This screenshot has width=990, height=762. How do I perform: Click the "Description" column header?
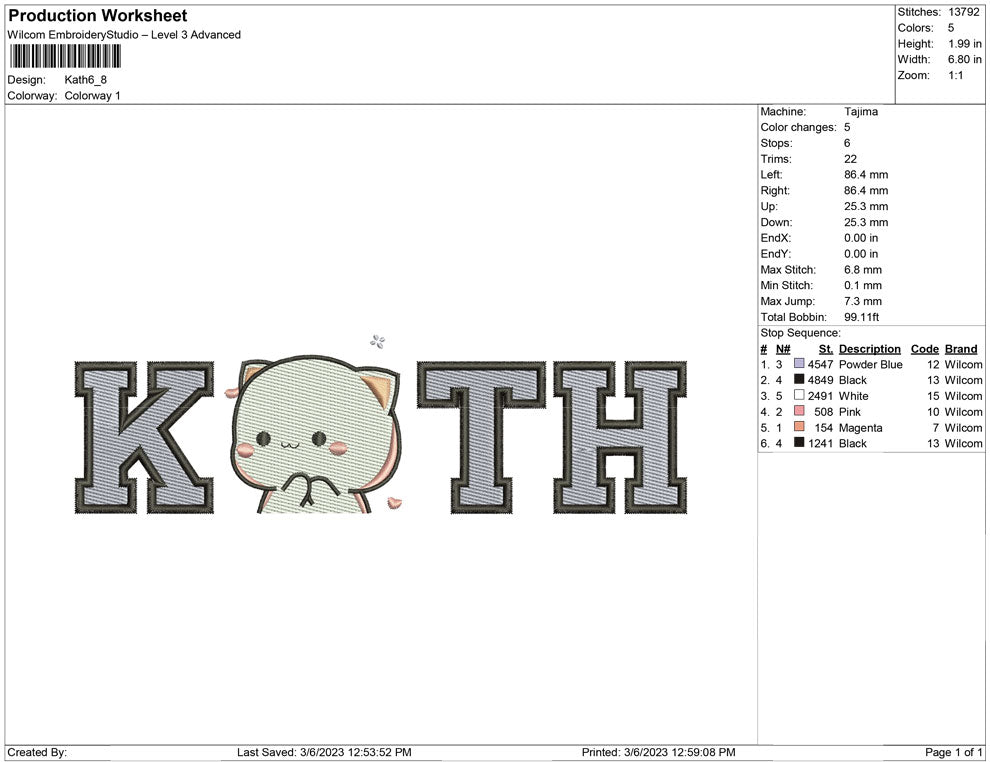coord(870,348)
